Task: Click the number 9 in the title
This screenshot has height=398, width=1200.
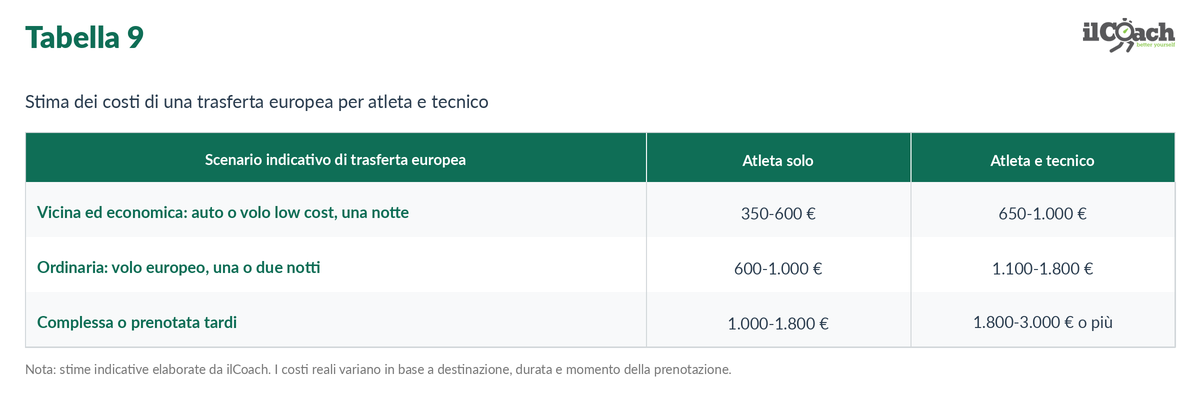Action: coord(135,37)
